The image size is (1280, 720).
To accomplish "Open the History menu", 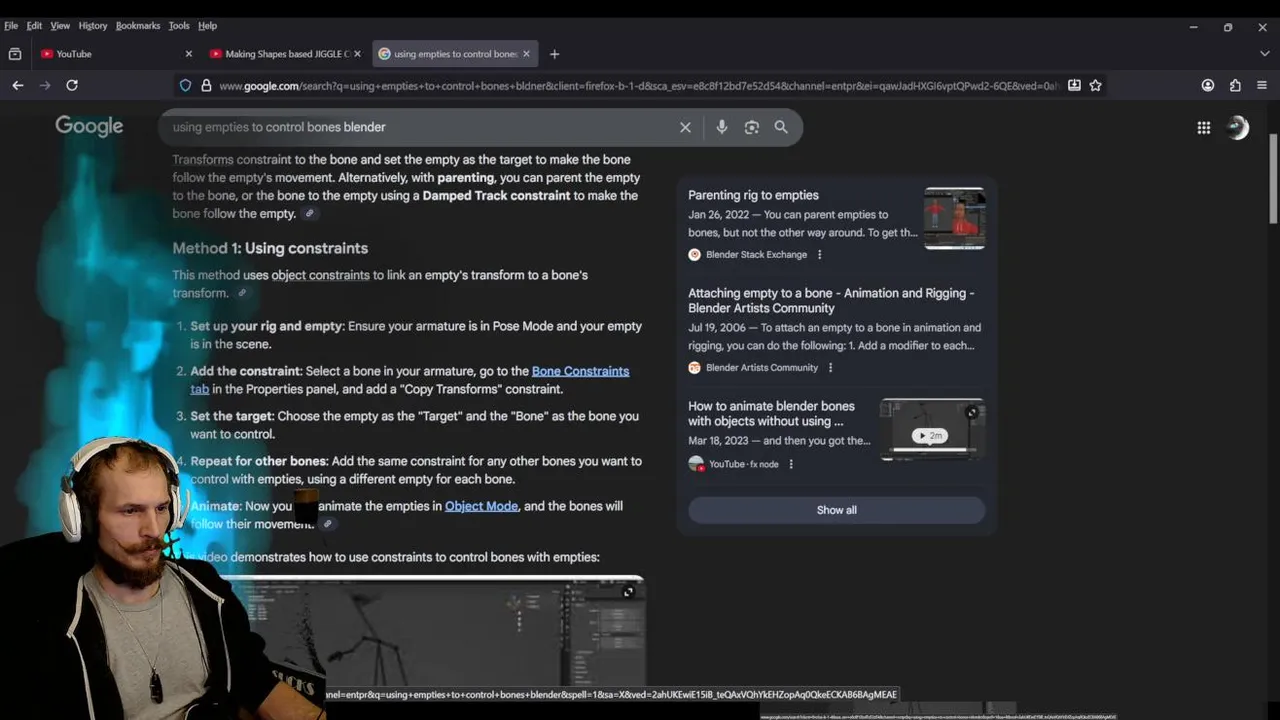I will [93, 26].
